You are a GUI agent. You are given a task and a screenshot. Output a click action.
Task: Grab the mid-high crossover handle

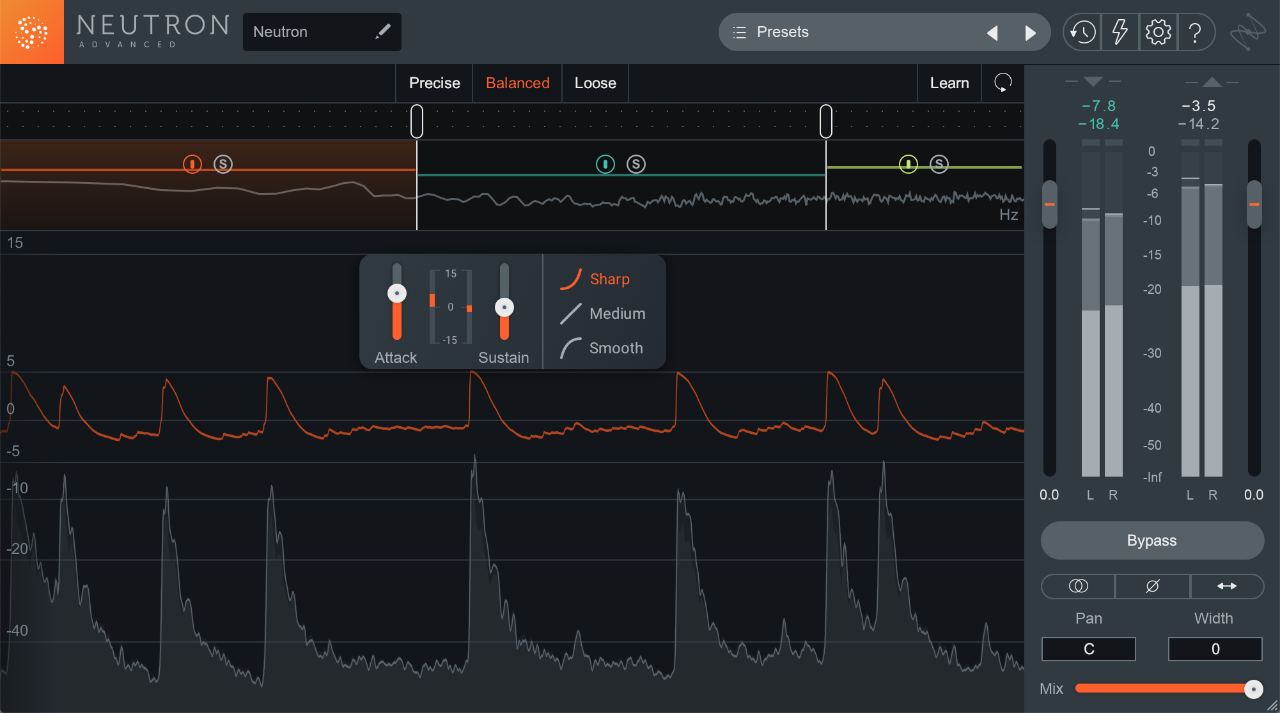(826, 121)
